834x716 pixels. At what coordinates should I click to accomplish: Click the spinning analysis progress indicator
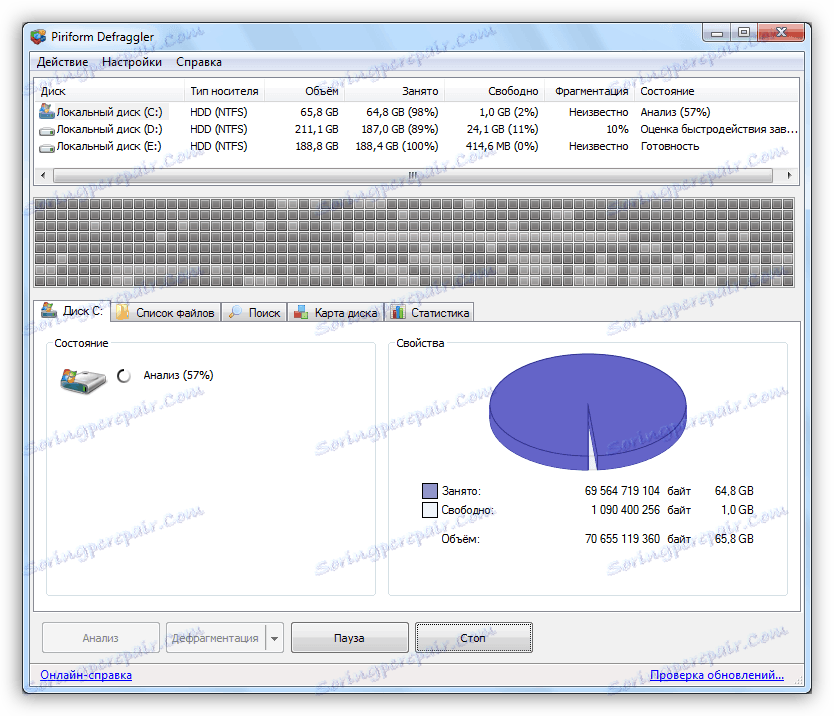(x=124, y=376)
